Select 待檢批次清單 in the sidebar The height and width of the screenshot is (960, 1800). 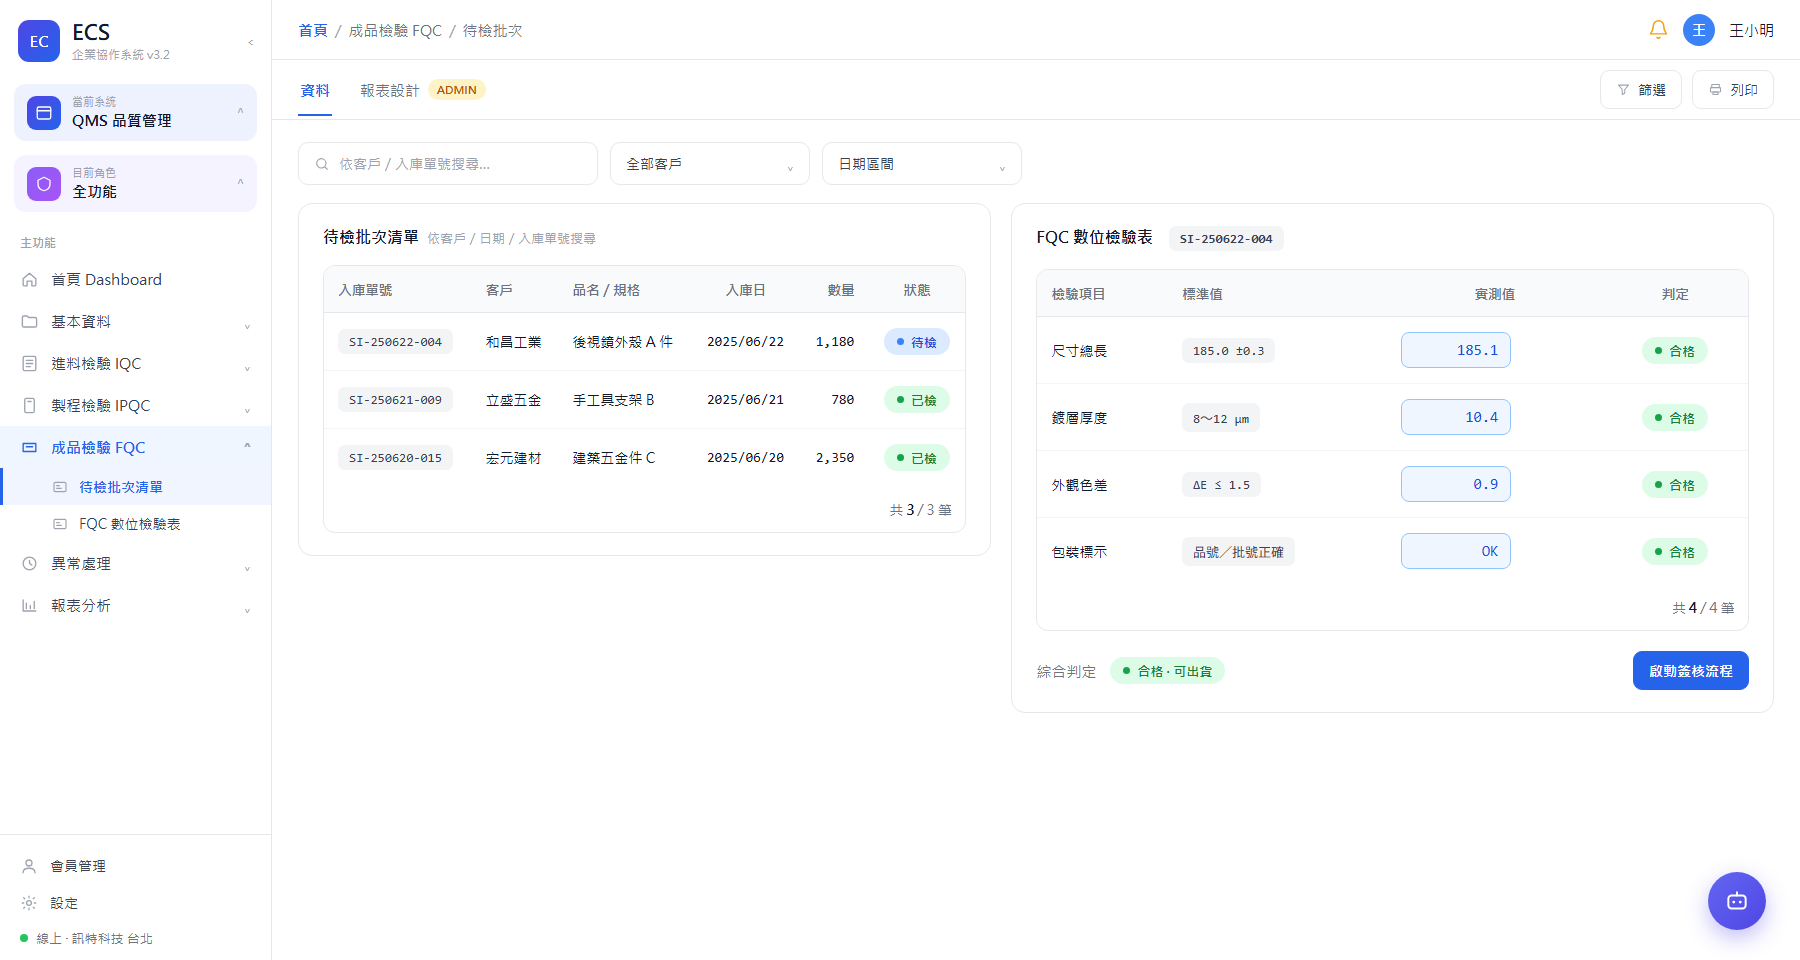point(136,487)
